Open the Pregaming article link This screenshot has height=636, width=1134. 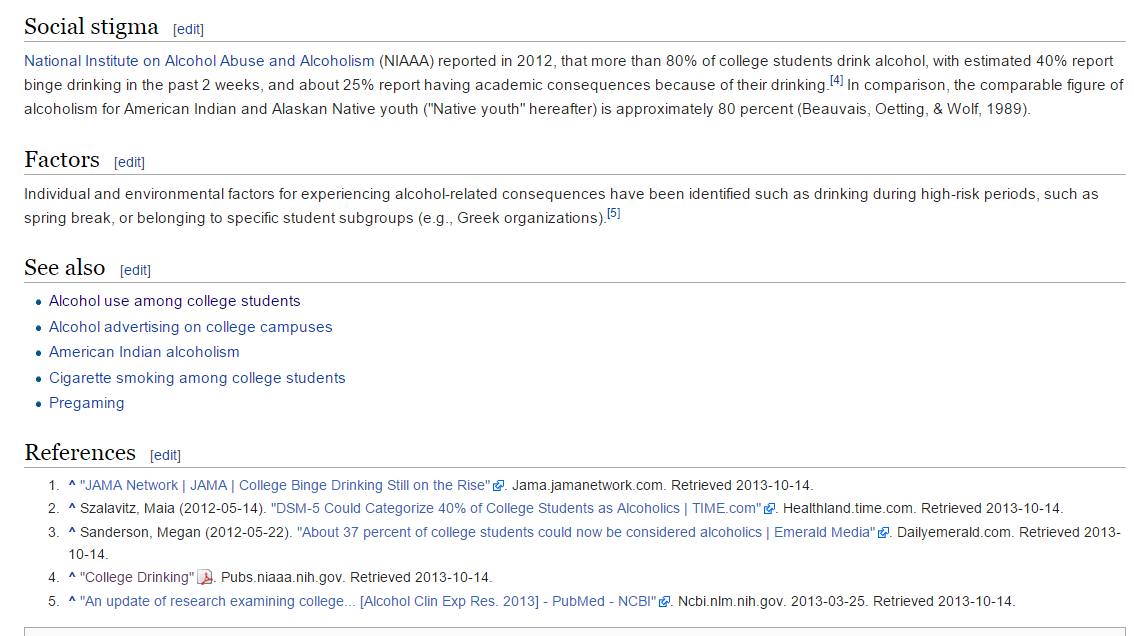pos(87,403)
